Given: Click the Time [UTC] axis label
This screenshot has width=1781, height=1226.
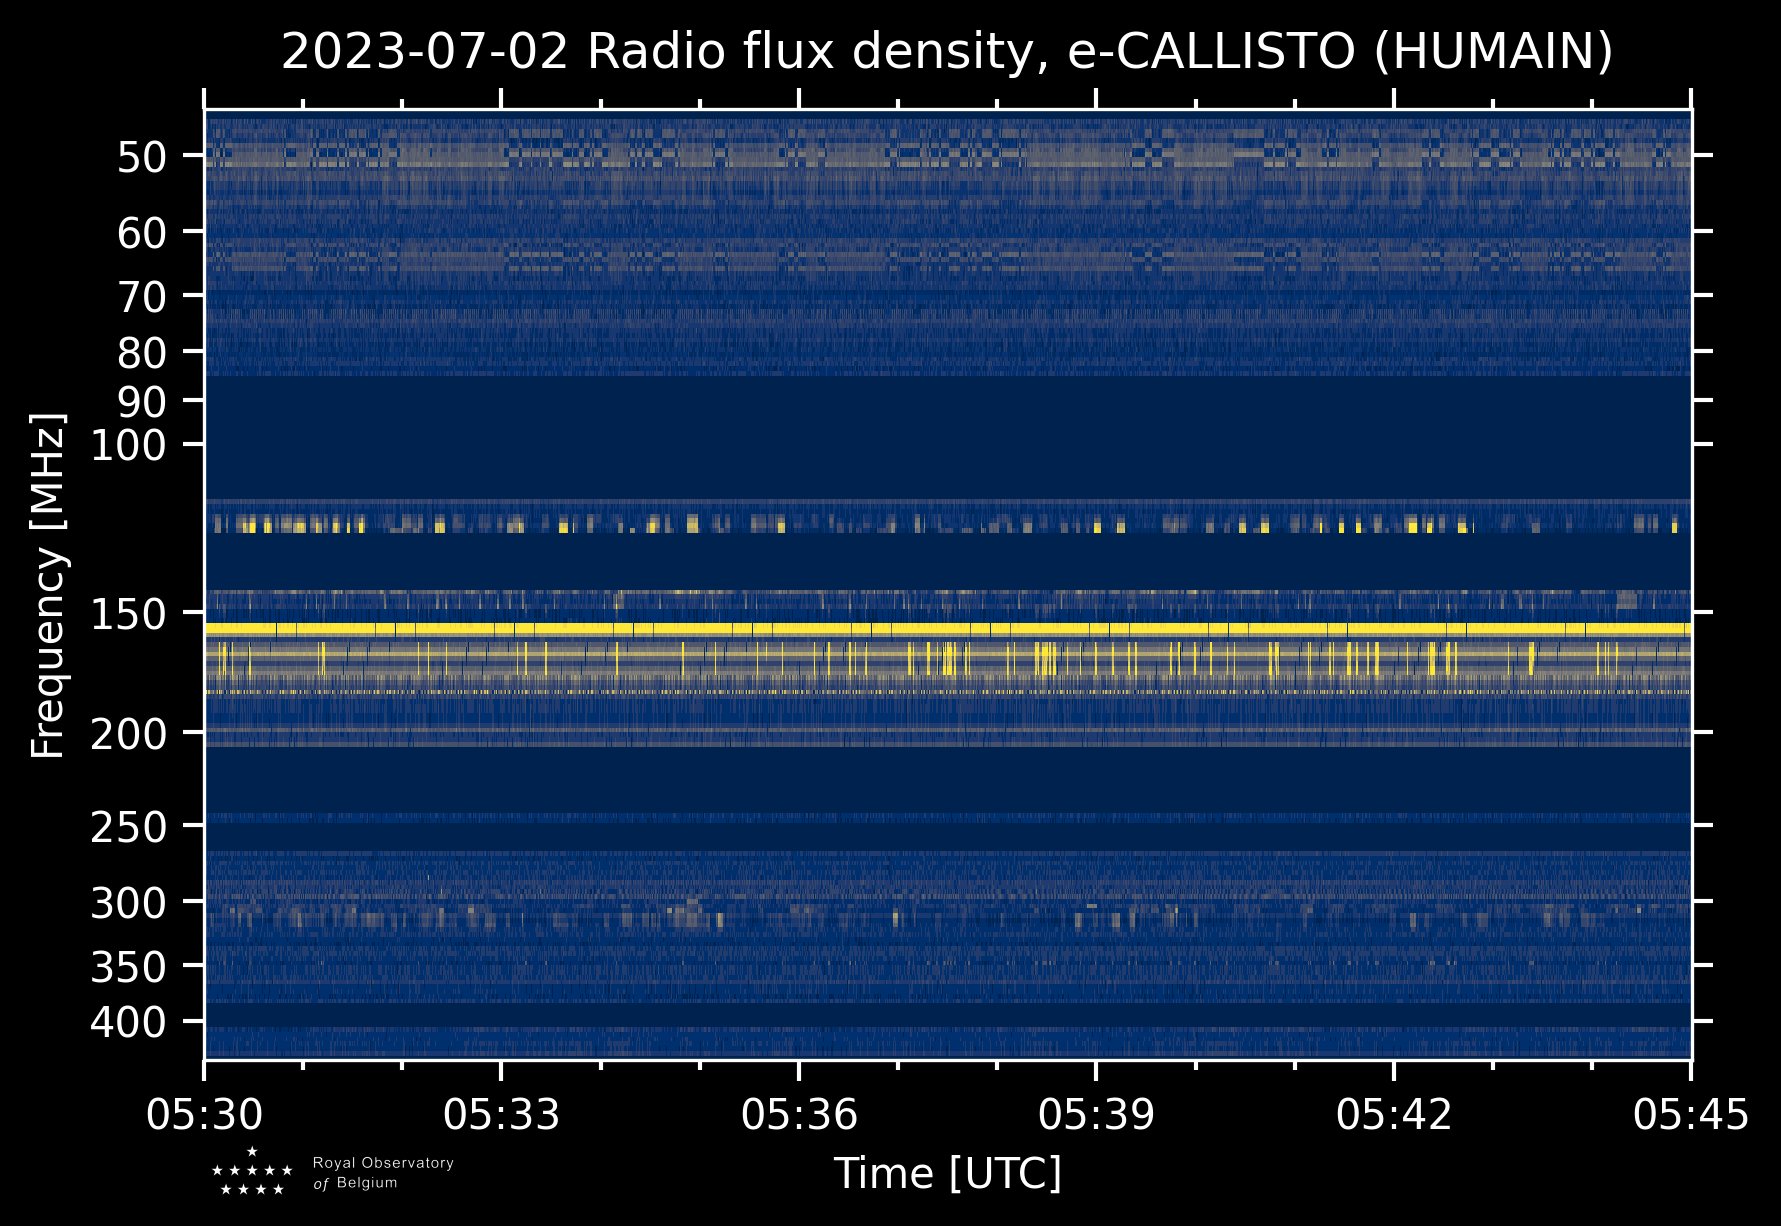Looking at the screenshot, I should (x=947, y=1173).
